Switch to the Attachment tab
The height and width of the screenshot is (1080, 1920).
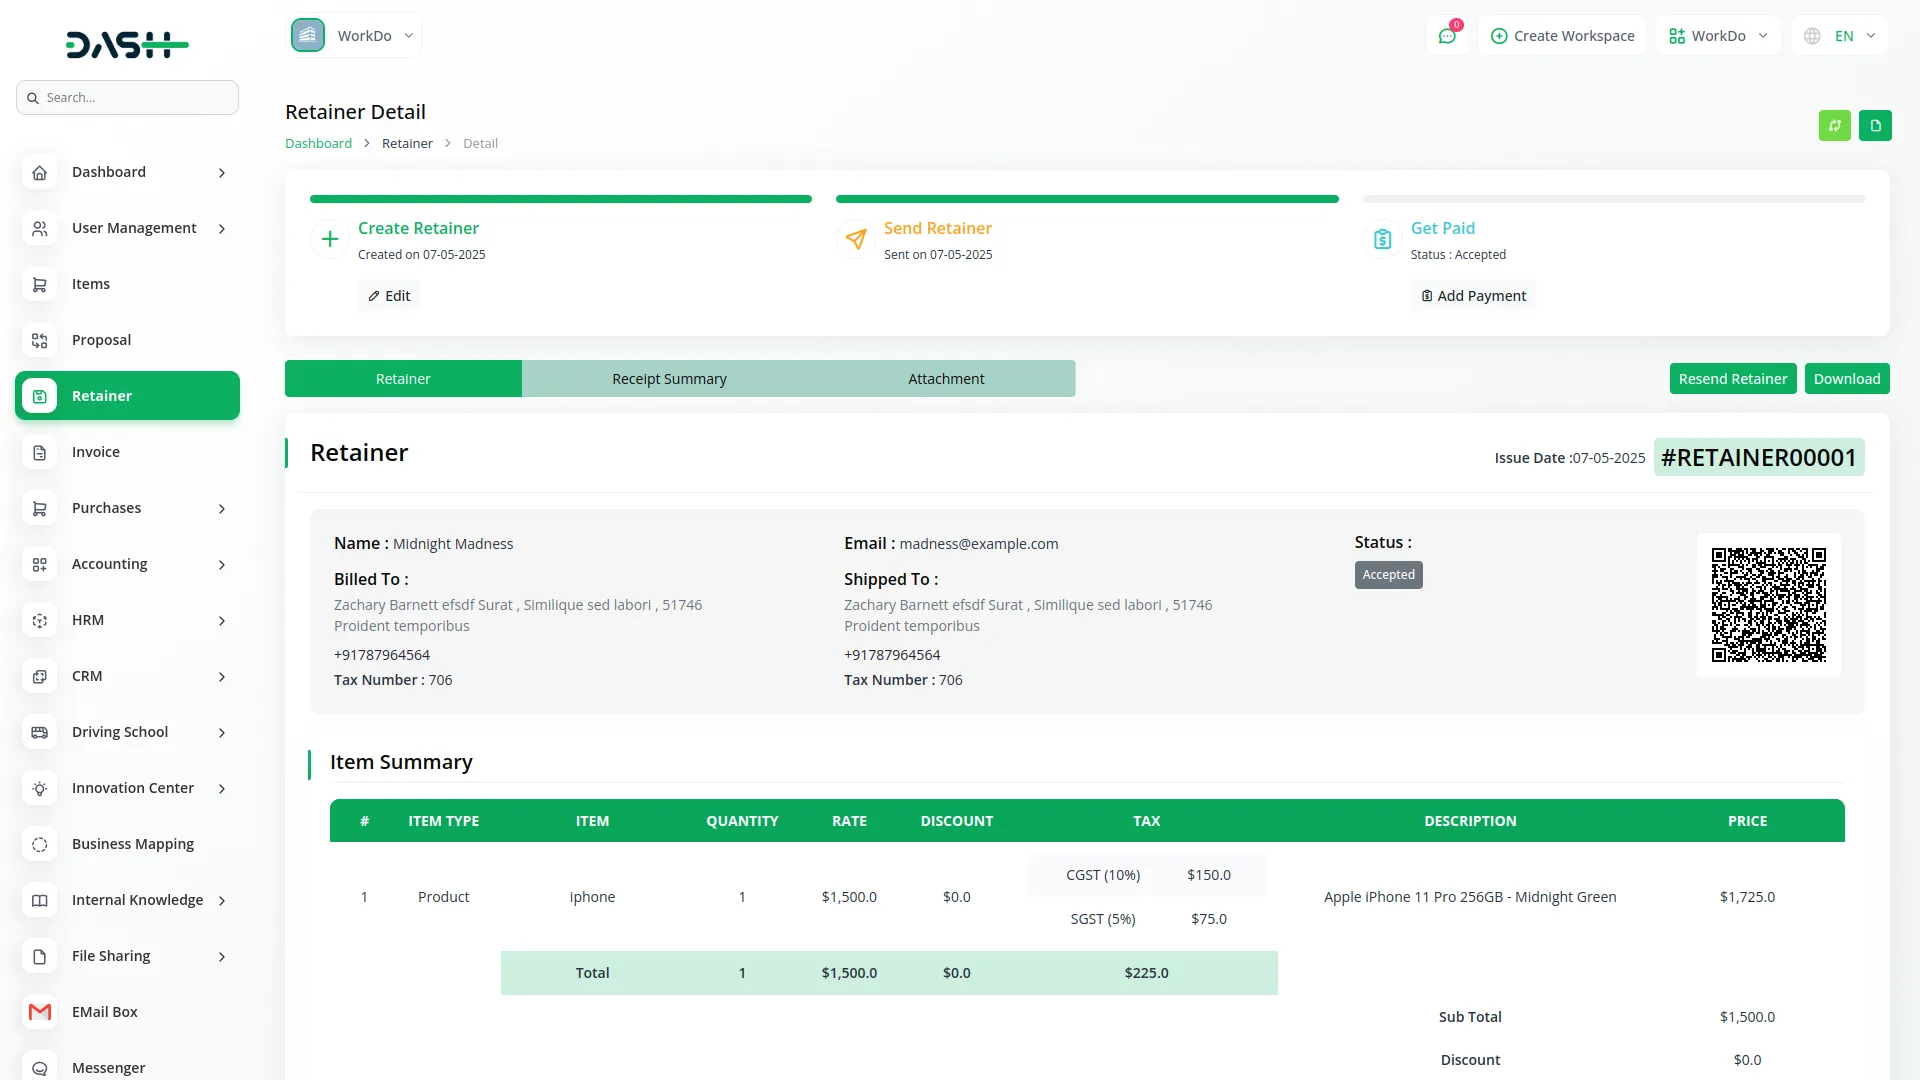(946, 379)
